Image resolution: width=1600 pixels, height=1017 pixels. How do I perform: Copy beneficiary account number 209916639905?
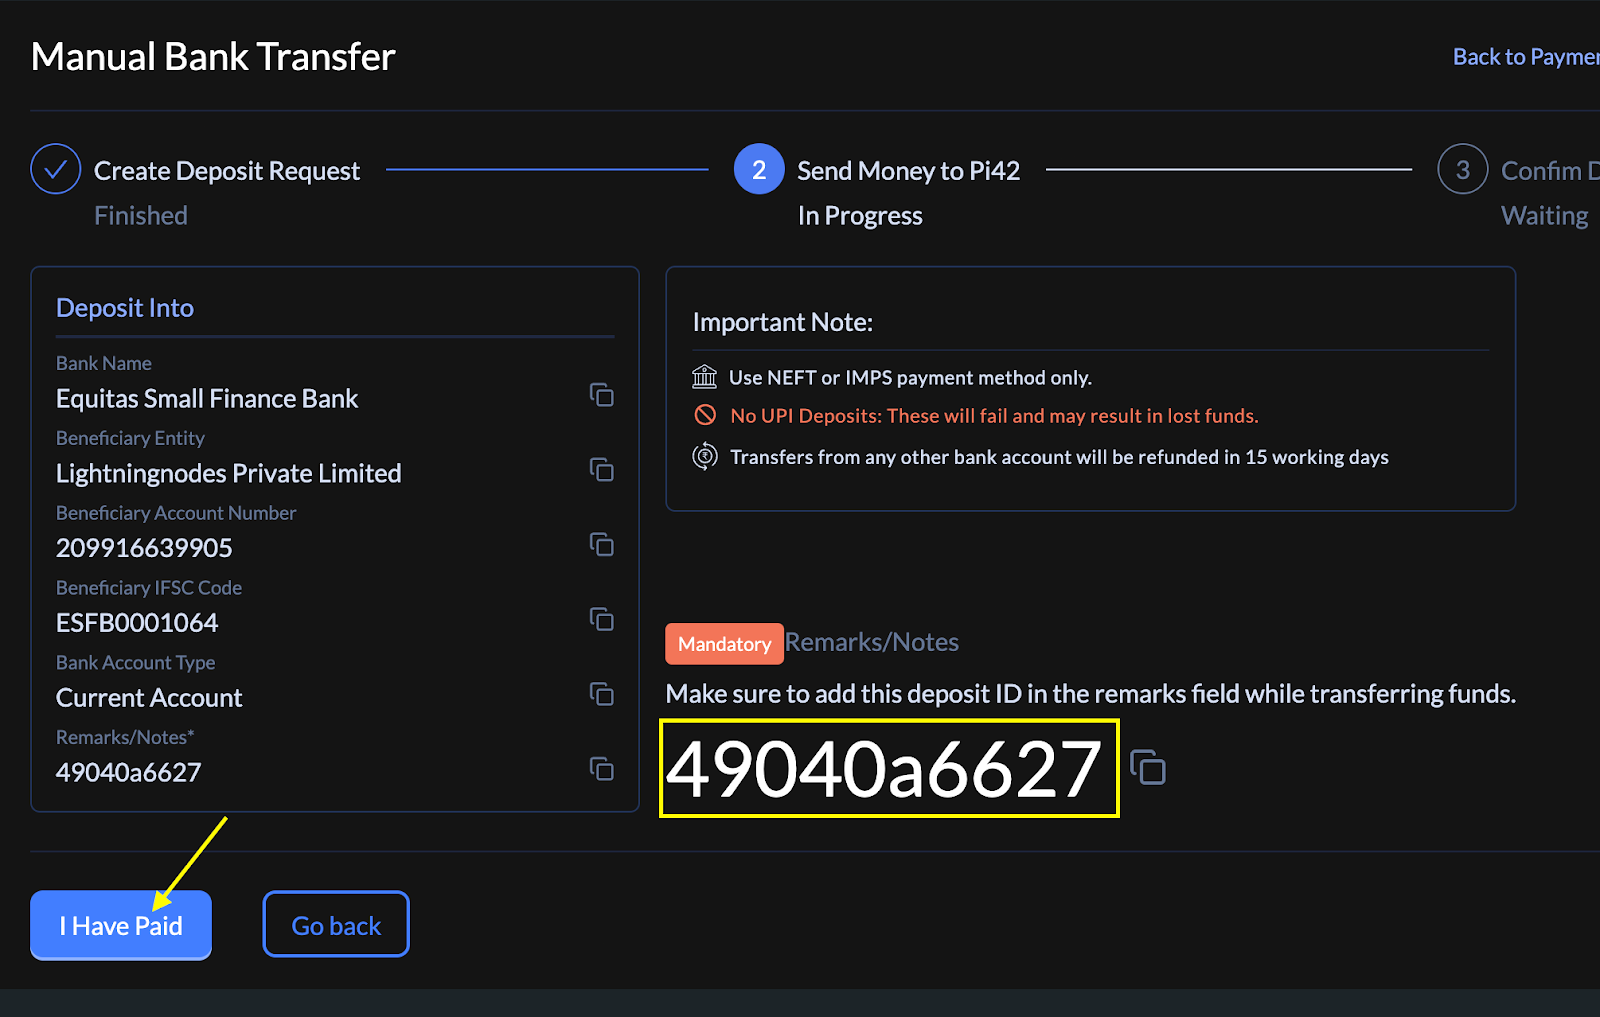601,545
